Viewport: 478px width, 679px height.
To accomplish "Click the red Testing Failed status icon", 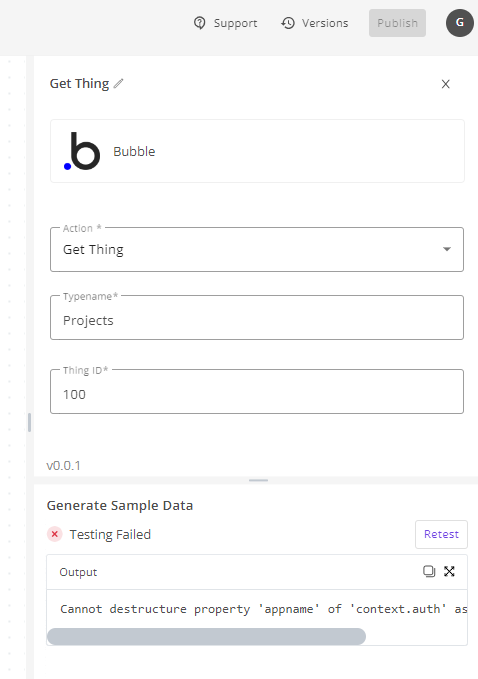I will pos(55,534).
